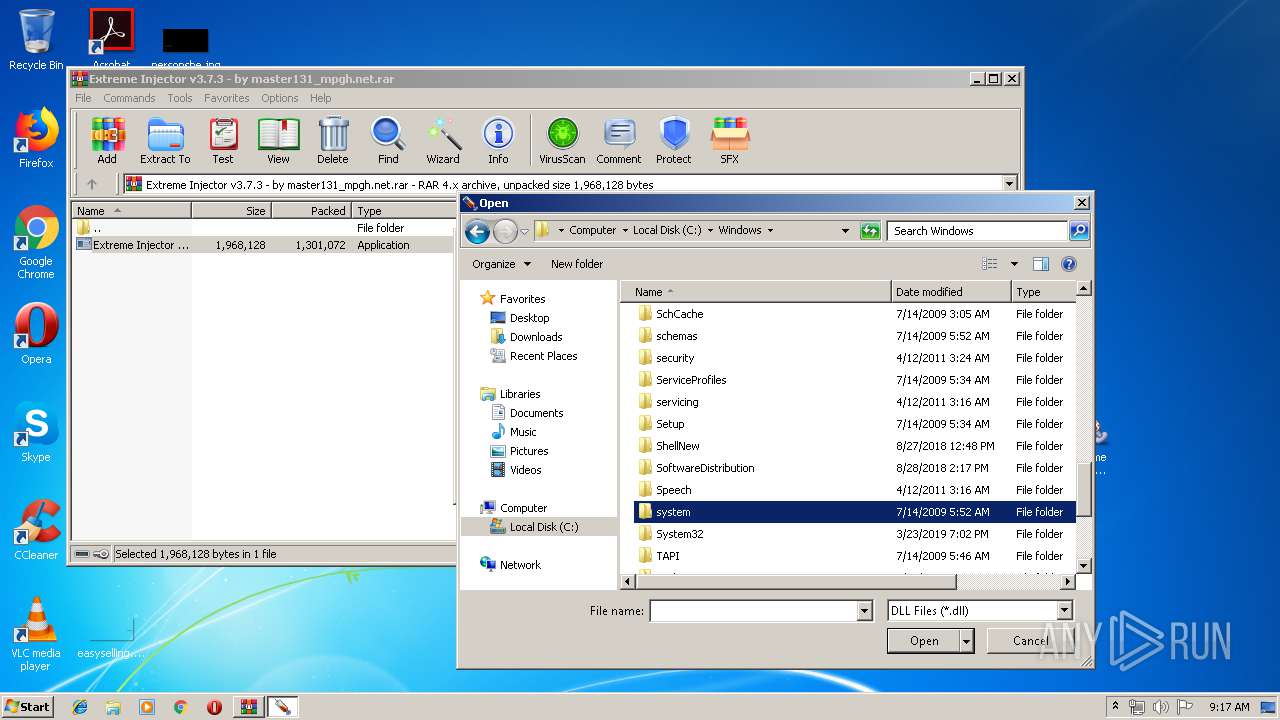Open Firefox from the desktop

pos(36,138)
